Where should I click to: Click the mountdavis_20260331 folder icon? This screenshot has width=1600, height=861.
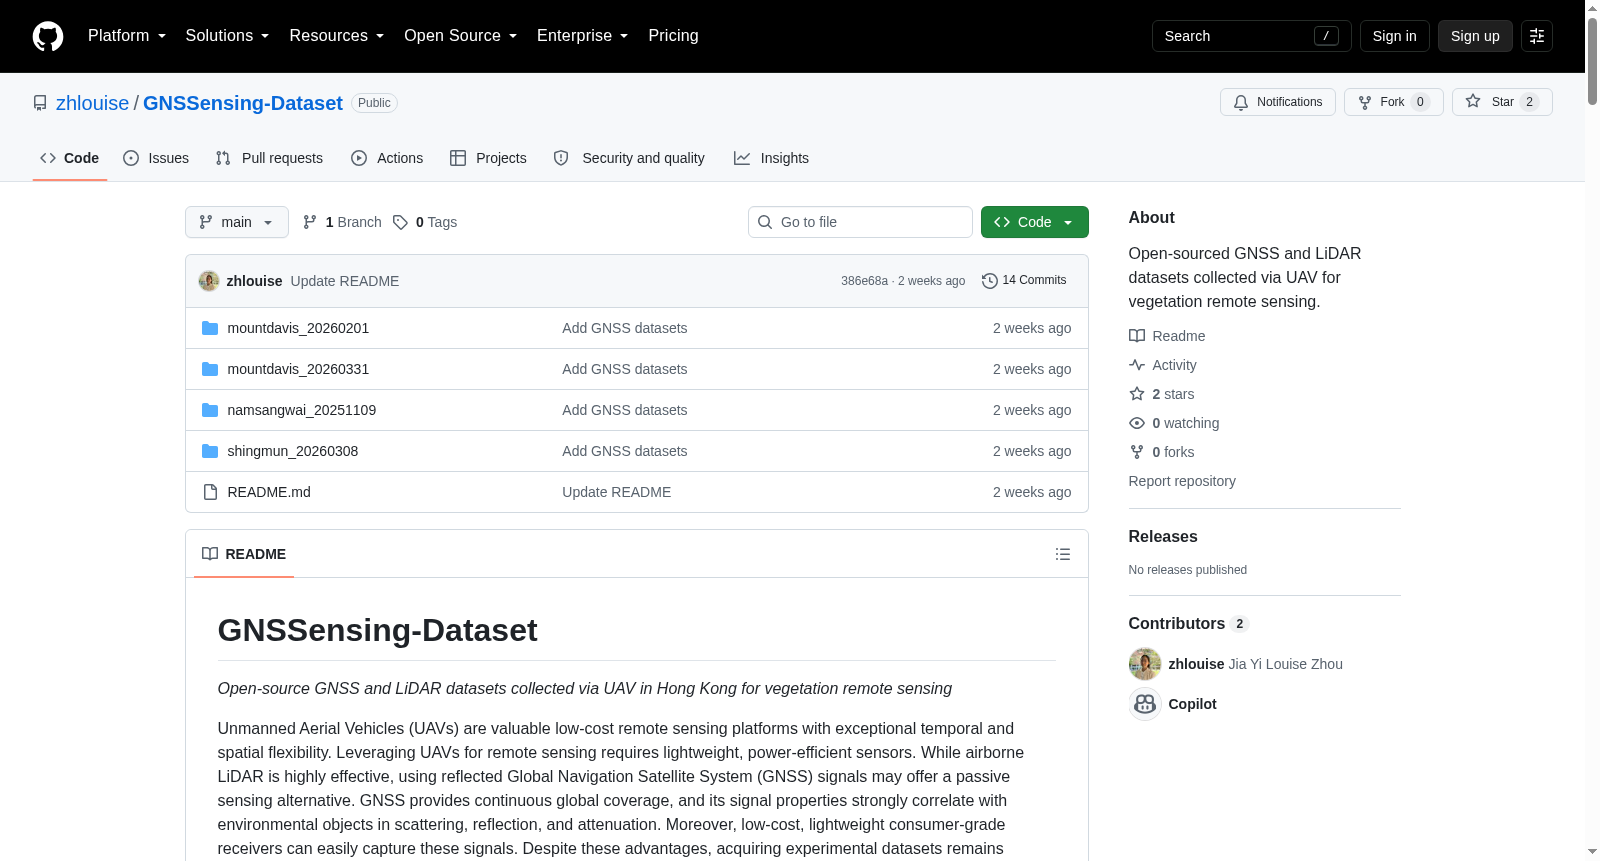click(x=210, y=369)
